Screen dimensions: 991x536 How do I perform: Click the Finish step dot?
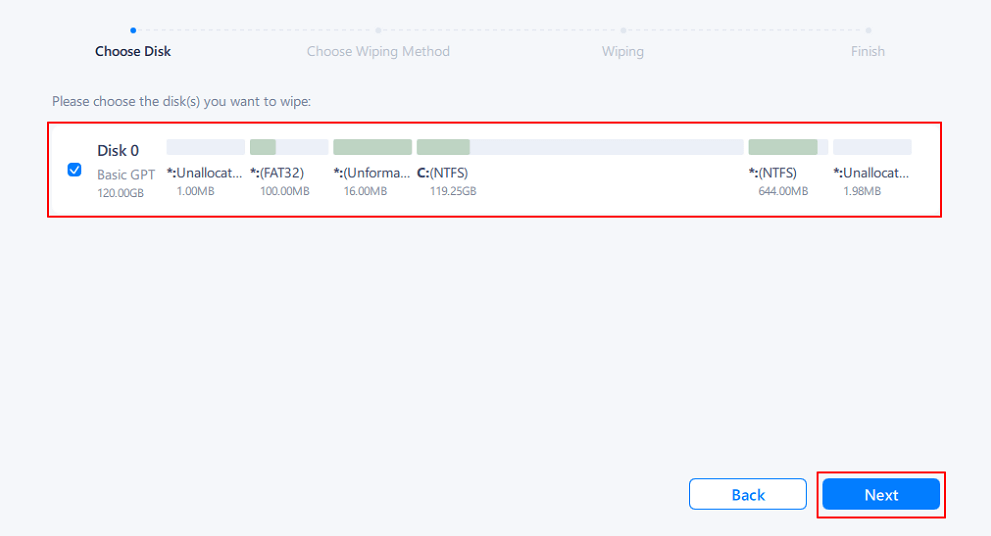tap(868, 30)
